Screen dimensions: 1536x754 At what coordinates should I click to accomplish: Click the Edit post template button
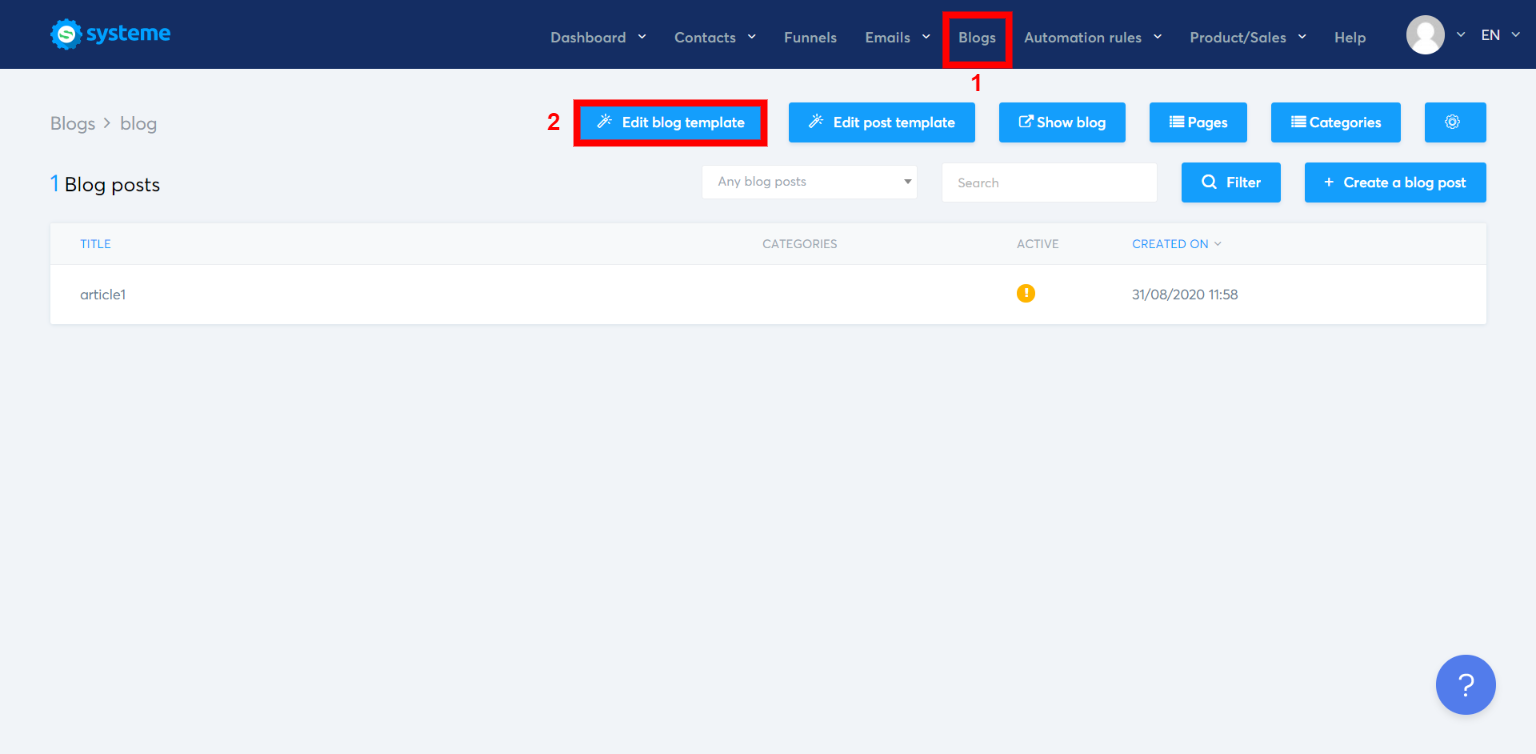click(881, 122)
